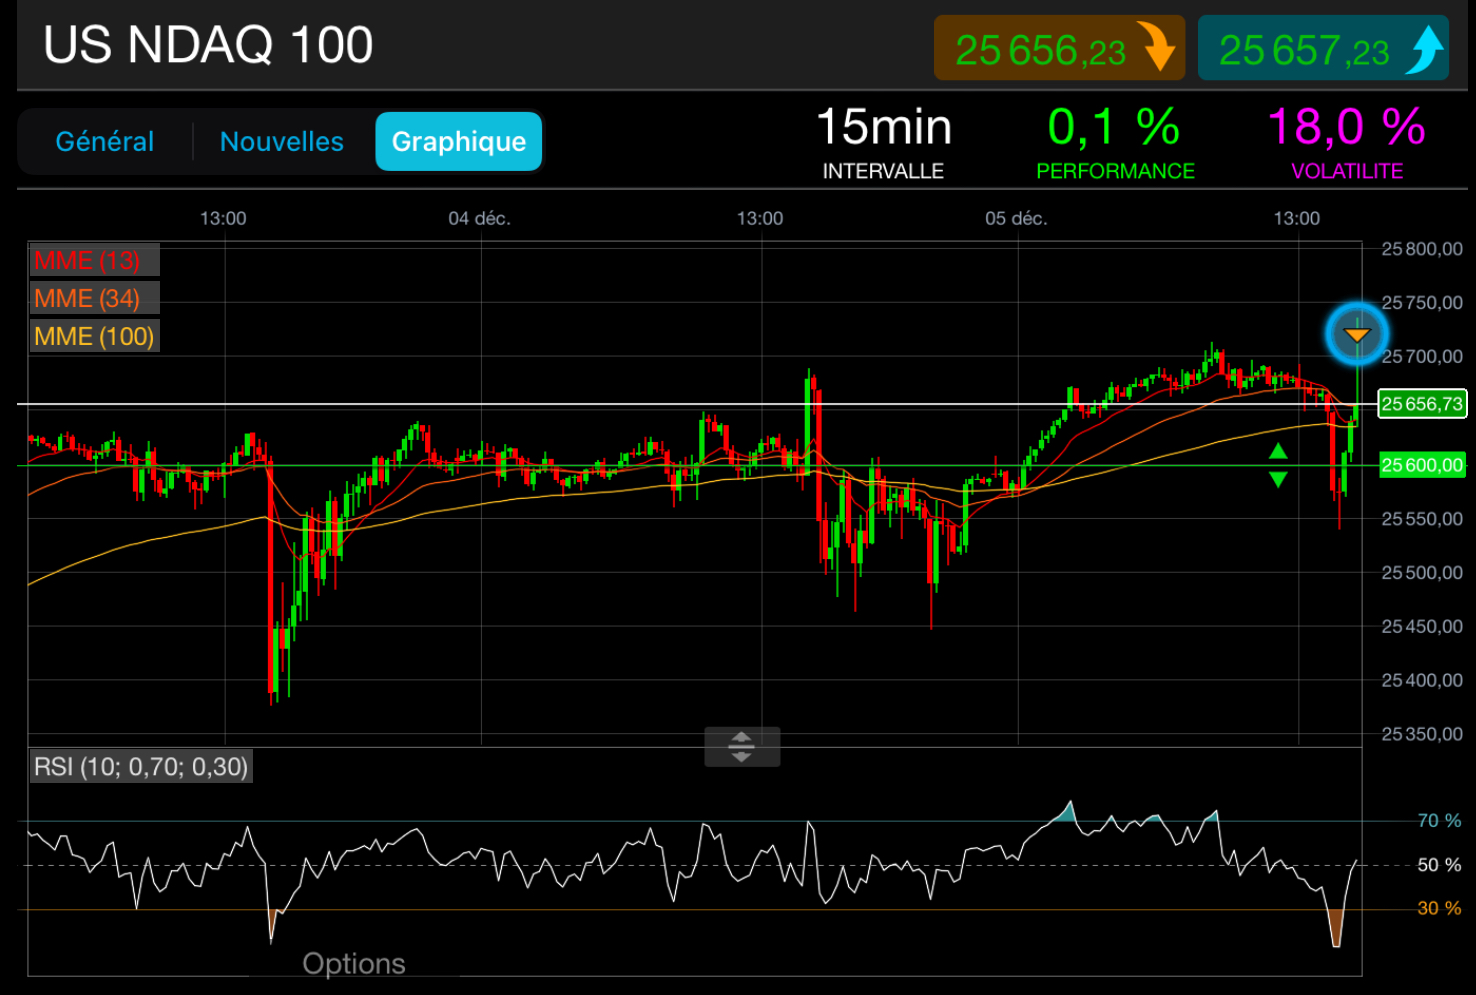Click the 25 350,00 price axis label

click(x=1422, y=734)
